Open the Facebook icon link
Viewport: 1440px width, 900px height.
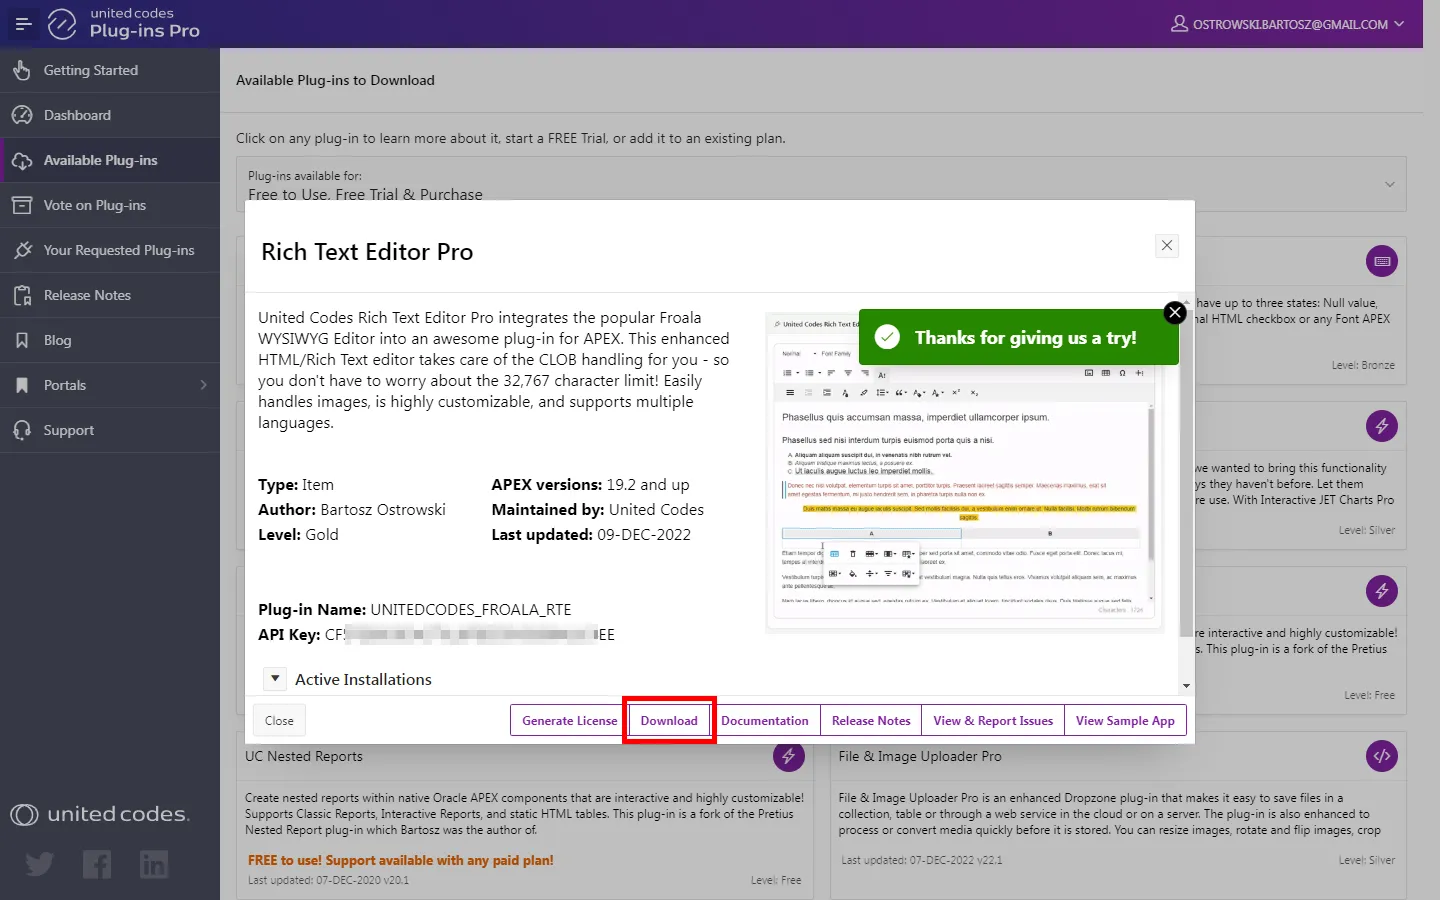pyautogui.click(x=97, y=864)
